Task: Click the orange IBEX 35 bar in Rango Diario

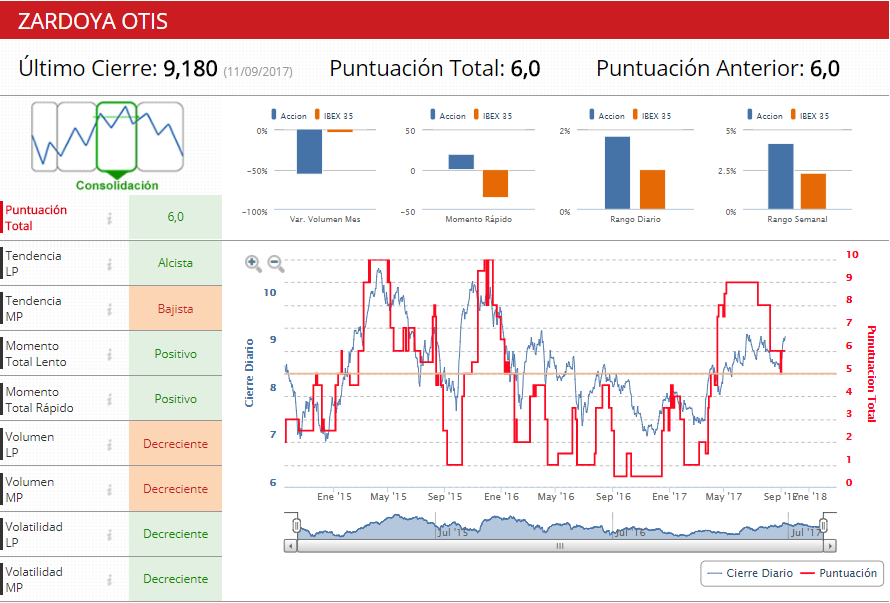Action: [652, 190]
